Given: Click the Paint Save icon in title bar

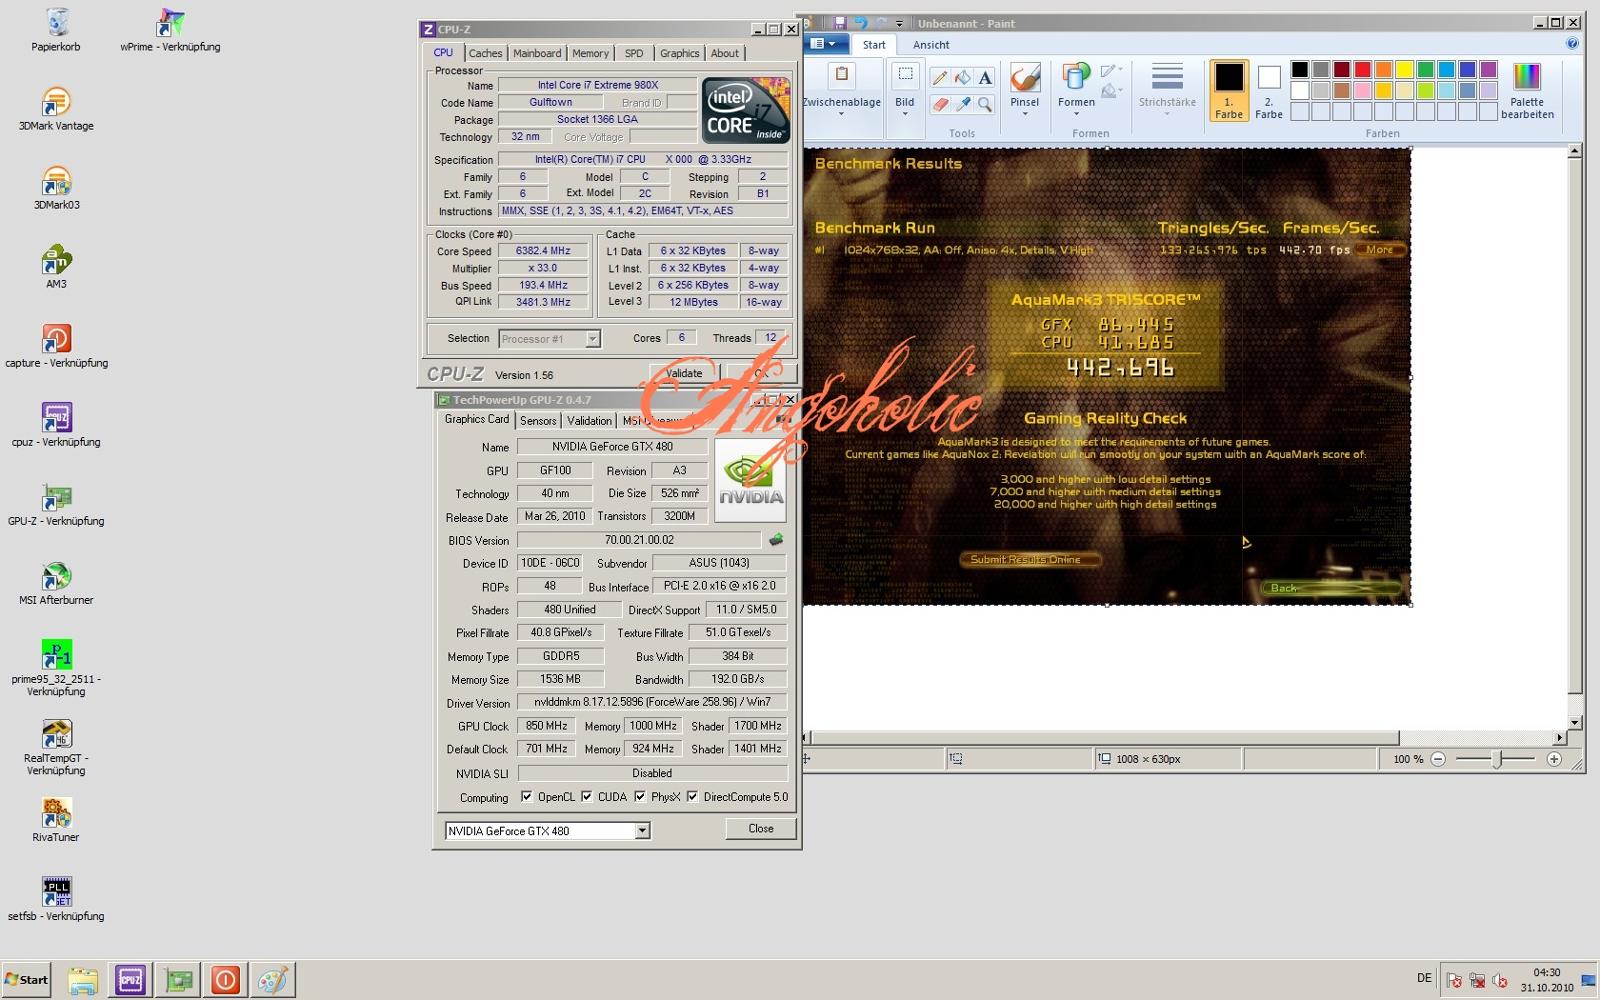Looking at the screenshot, I should click(x=840, y=23).
